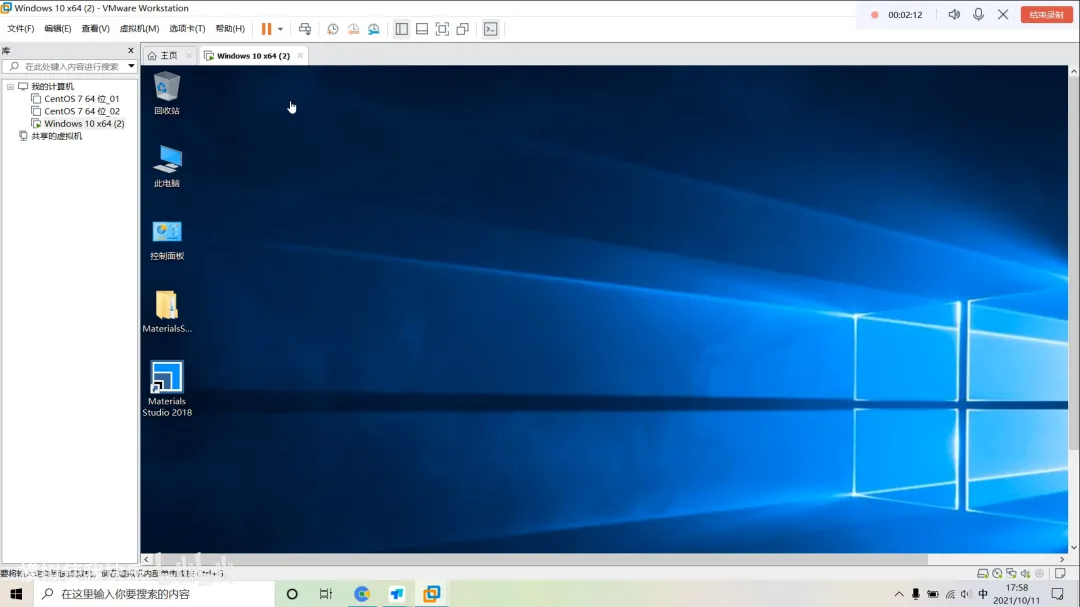
Task: Select the 控制面板 desktop icon
Action: [167, 240]
